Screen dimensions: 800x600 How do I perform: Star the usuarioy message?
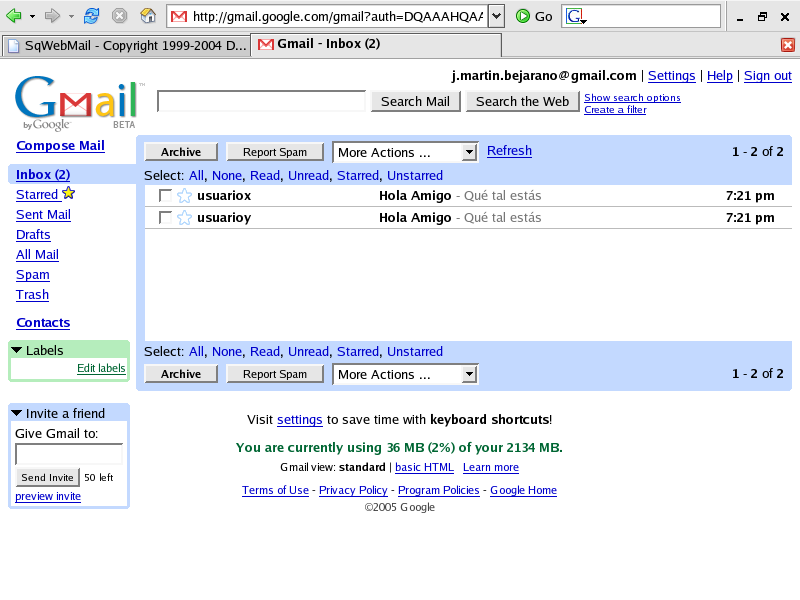[x=184, y=218]
